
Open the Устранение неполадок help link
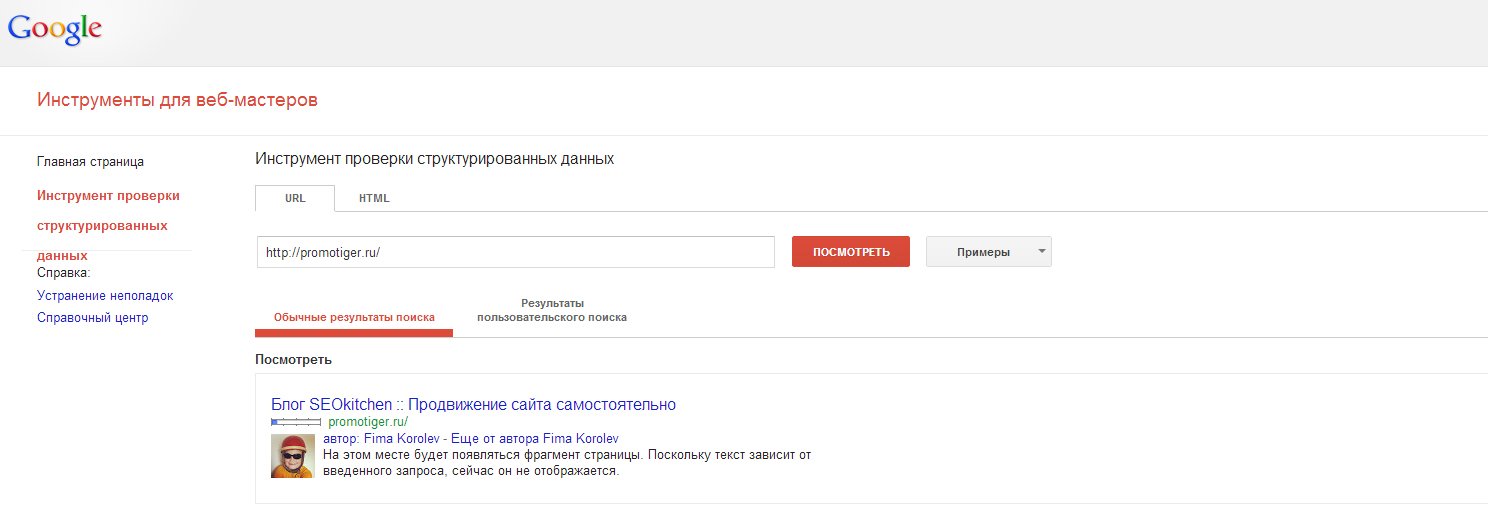tap(105, 296)
